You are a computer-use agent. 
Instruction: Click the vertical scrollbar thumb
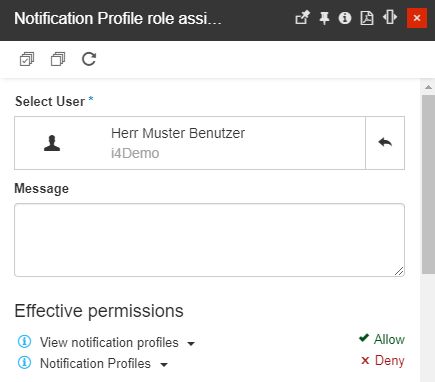428,184
